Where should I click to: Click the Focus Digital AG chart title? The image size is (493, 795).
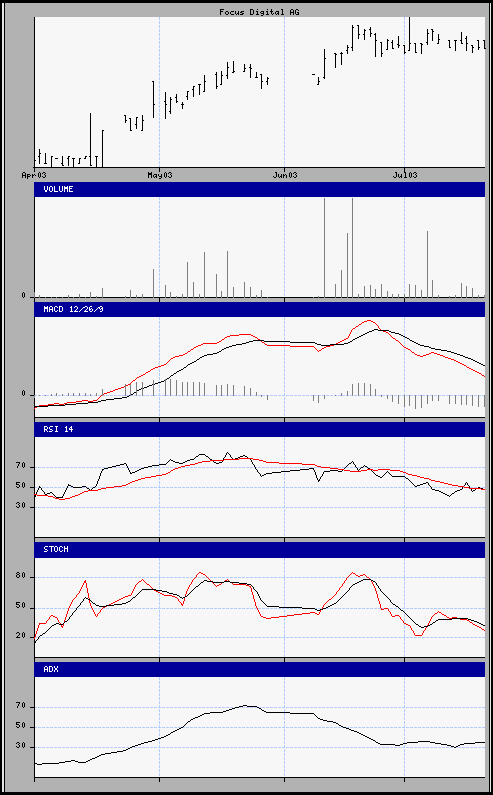259,12
